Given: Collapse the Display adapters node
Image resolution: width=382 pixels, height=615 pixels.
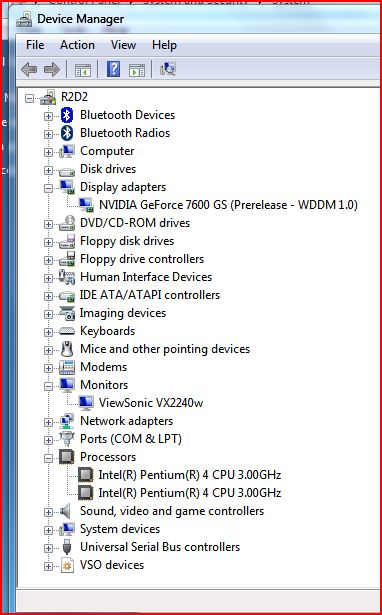Looking at the screenshot, I should (x=48, y=188).
